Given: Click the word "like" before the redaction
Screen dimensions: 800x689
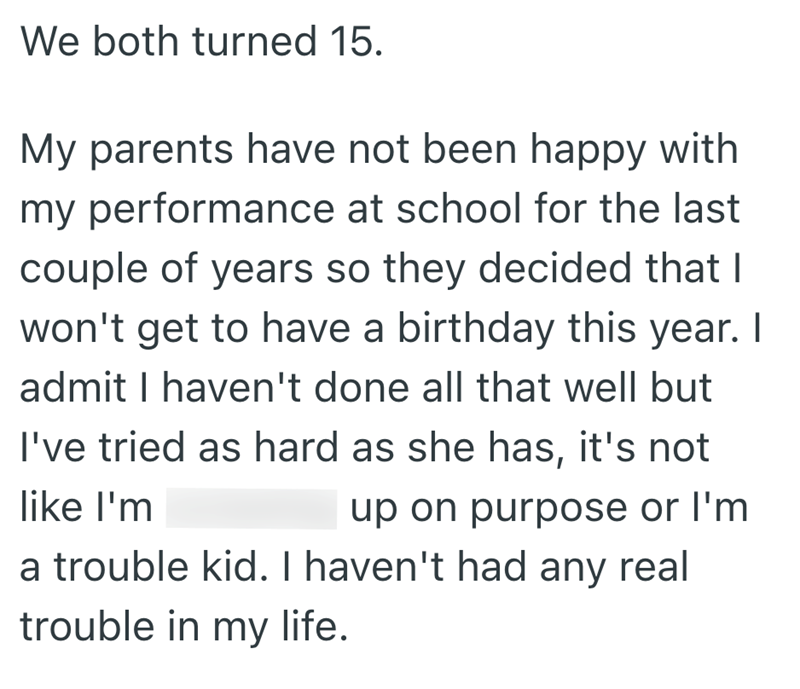Looking at the screenshot, I should (50, 507).
